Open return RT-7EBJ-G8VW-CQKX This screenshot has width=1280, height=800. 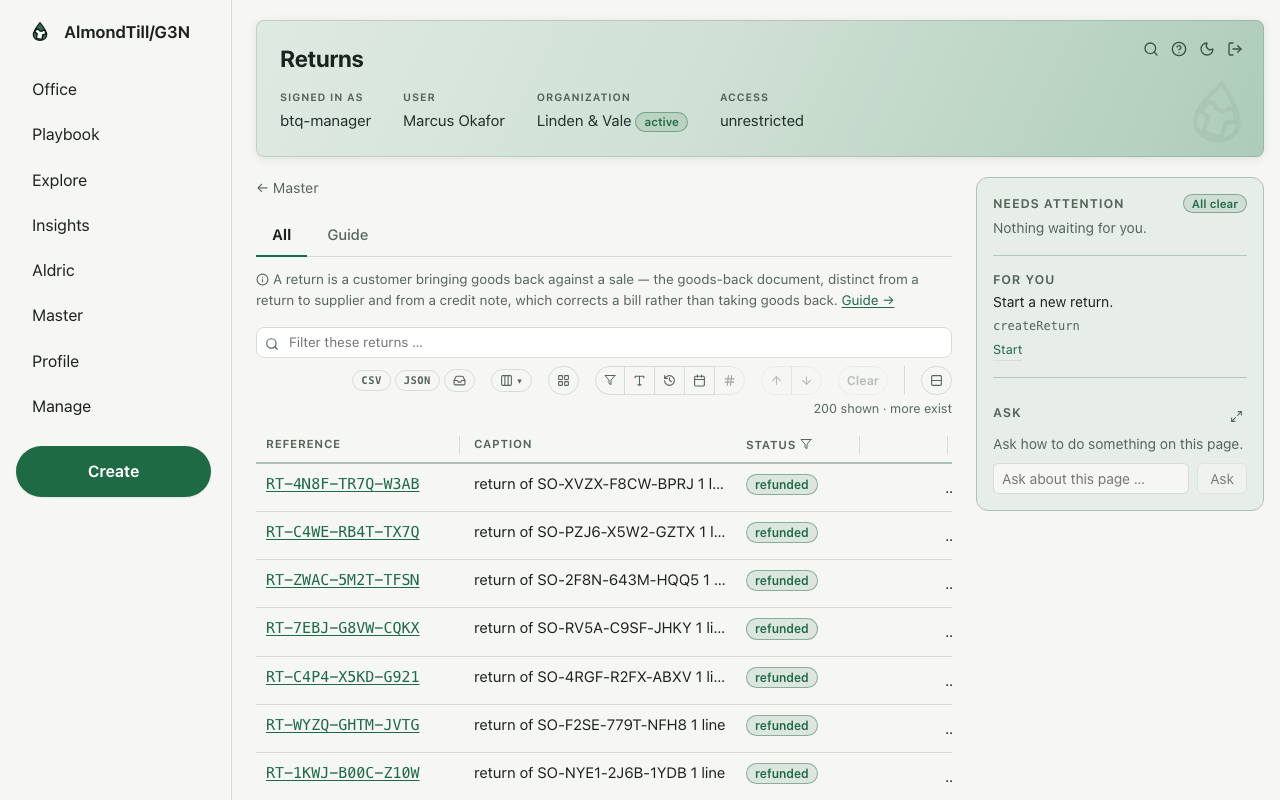pyautogui.click(x=342, y=628)
